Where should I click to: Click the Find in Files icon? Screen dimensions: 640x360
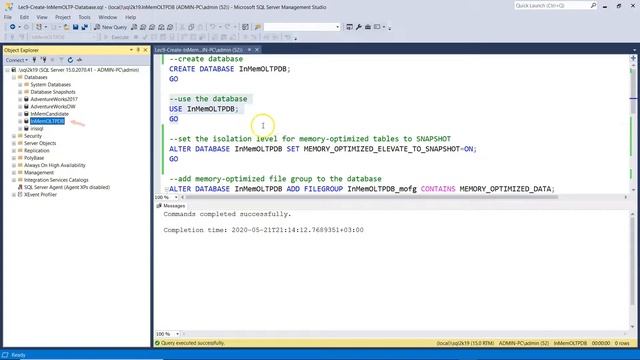pos(258,27)
